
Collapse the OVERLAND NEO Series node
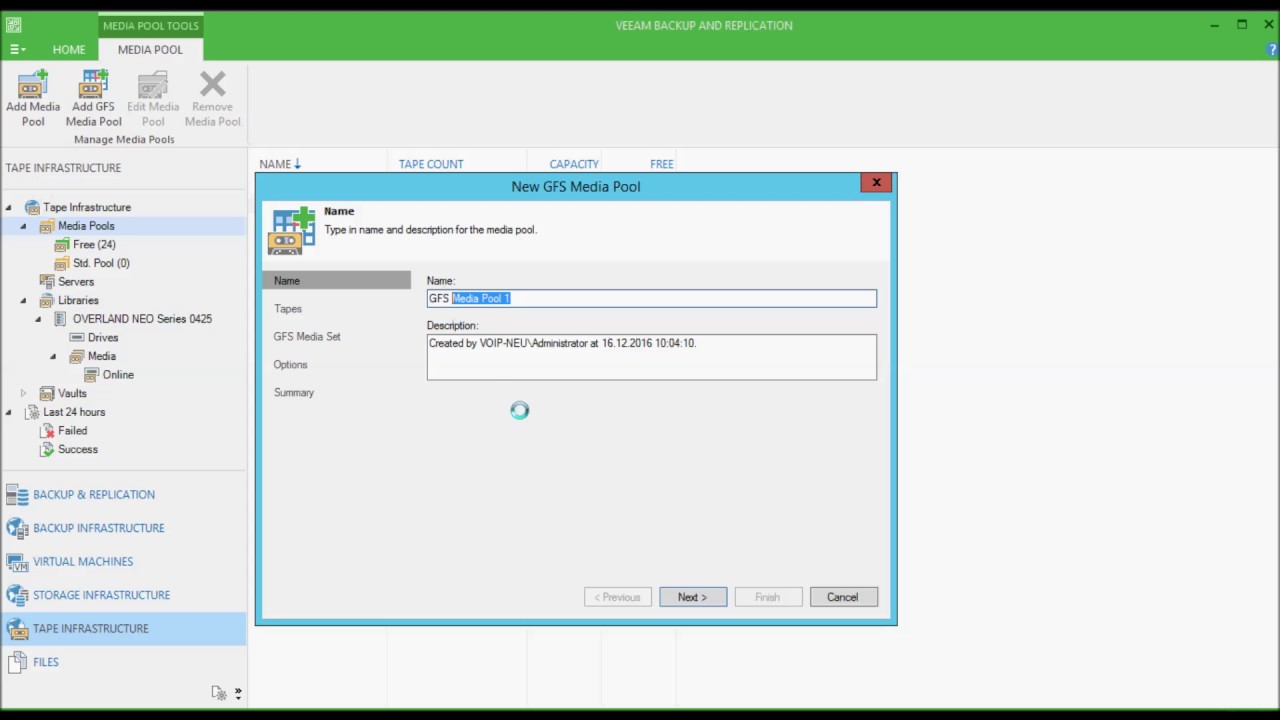click(38, 319)
